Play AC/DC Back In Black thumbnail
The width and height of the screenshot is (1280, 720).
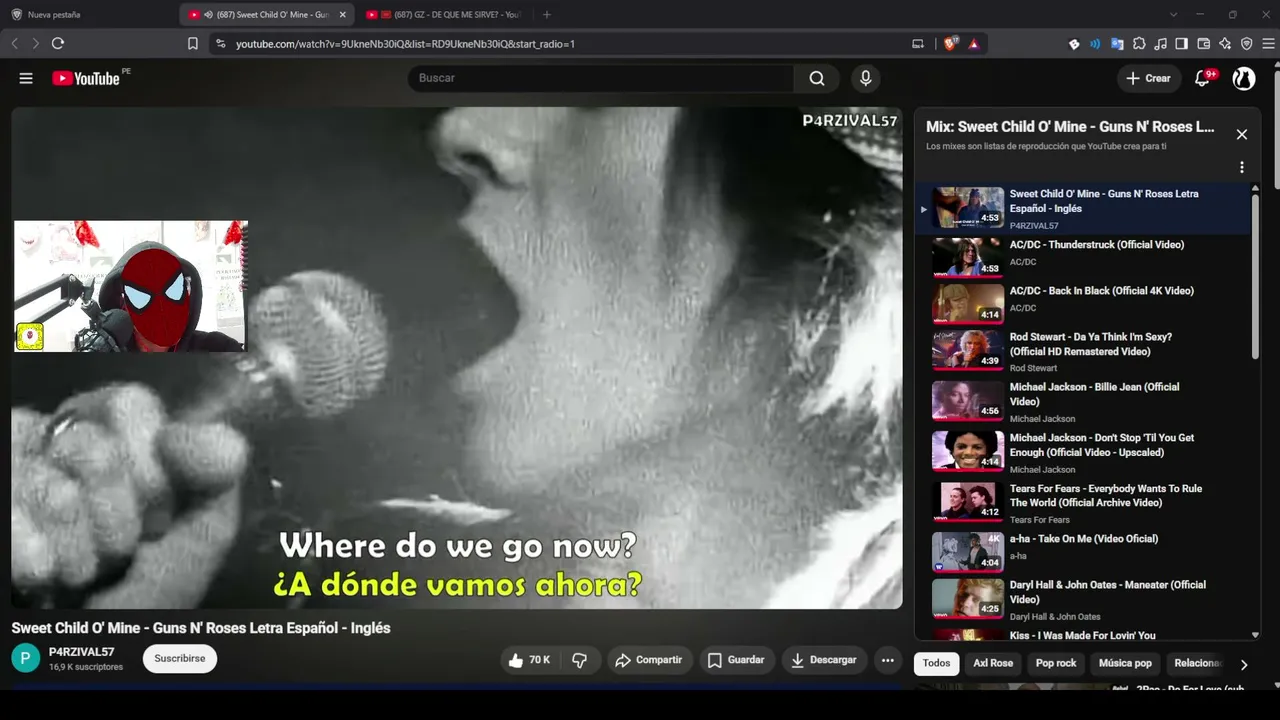point(968,304)
